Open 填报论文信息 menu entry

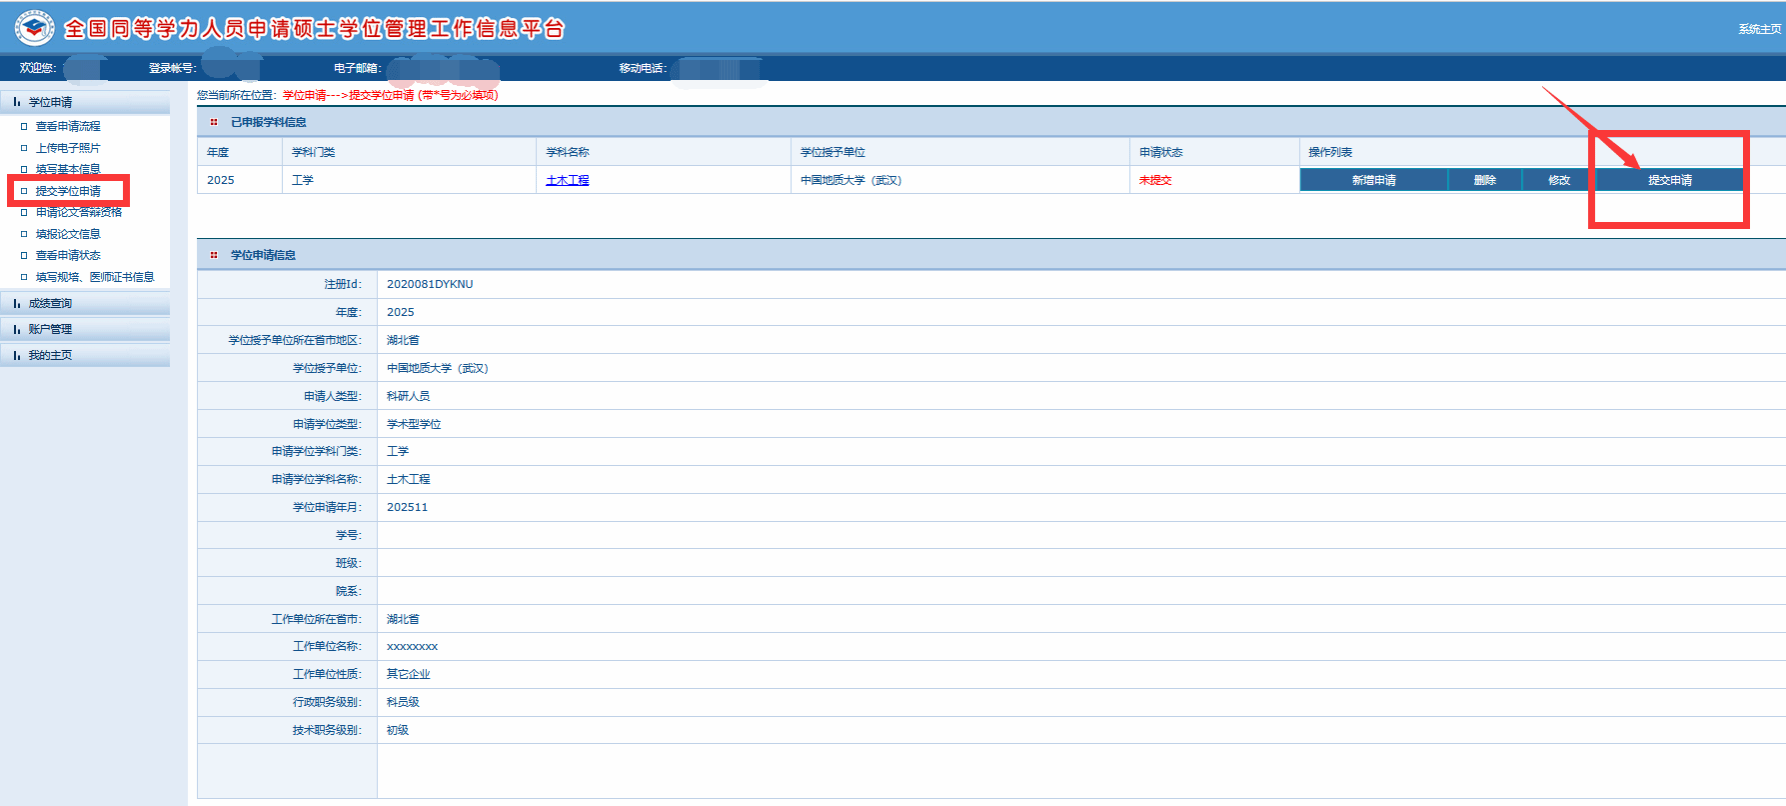(x=68, y=234)
